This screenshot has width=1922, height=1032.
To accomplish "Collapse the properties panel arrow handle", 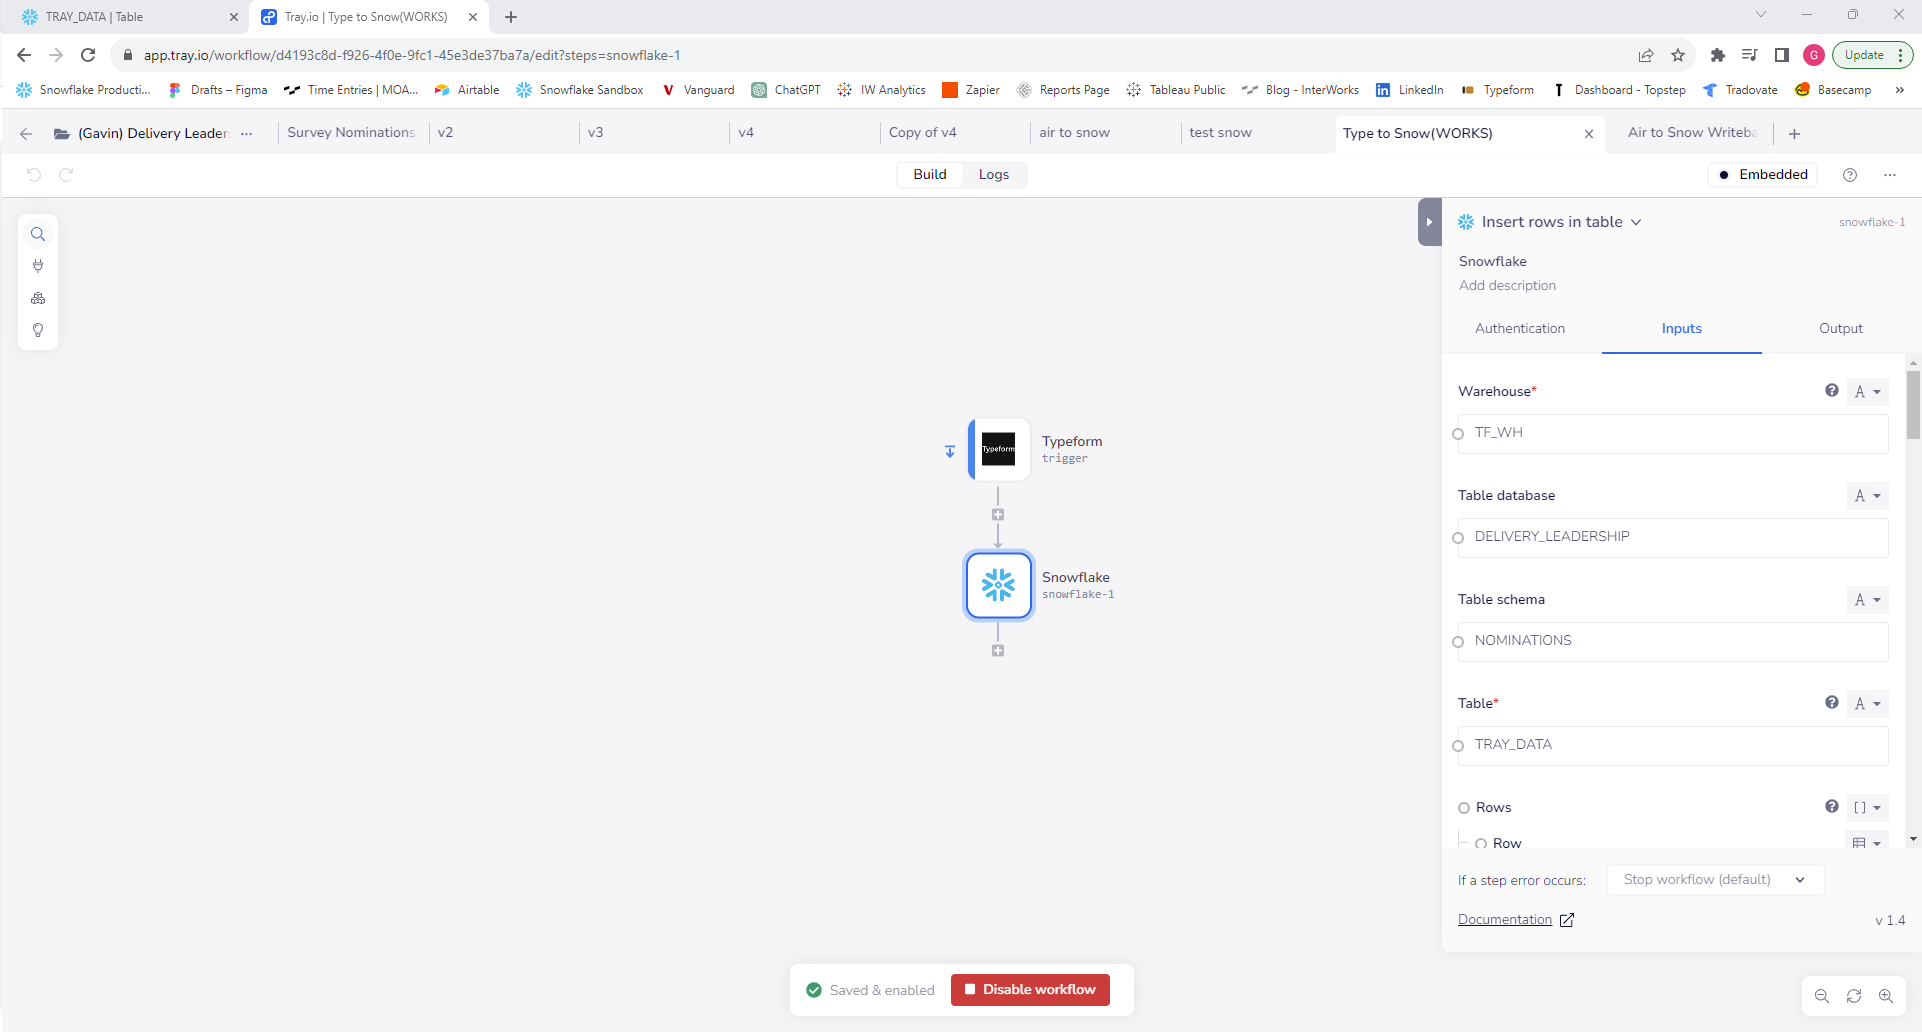I will coord(1430,222).
